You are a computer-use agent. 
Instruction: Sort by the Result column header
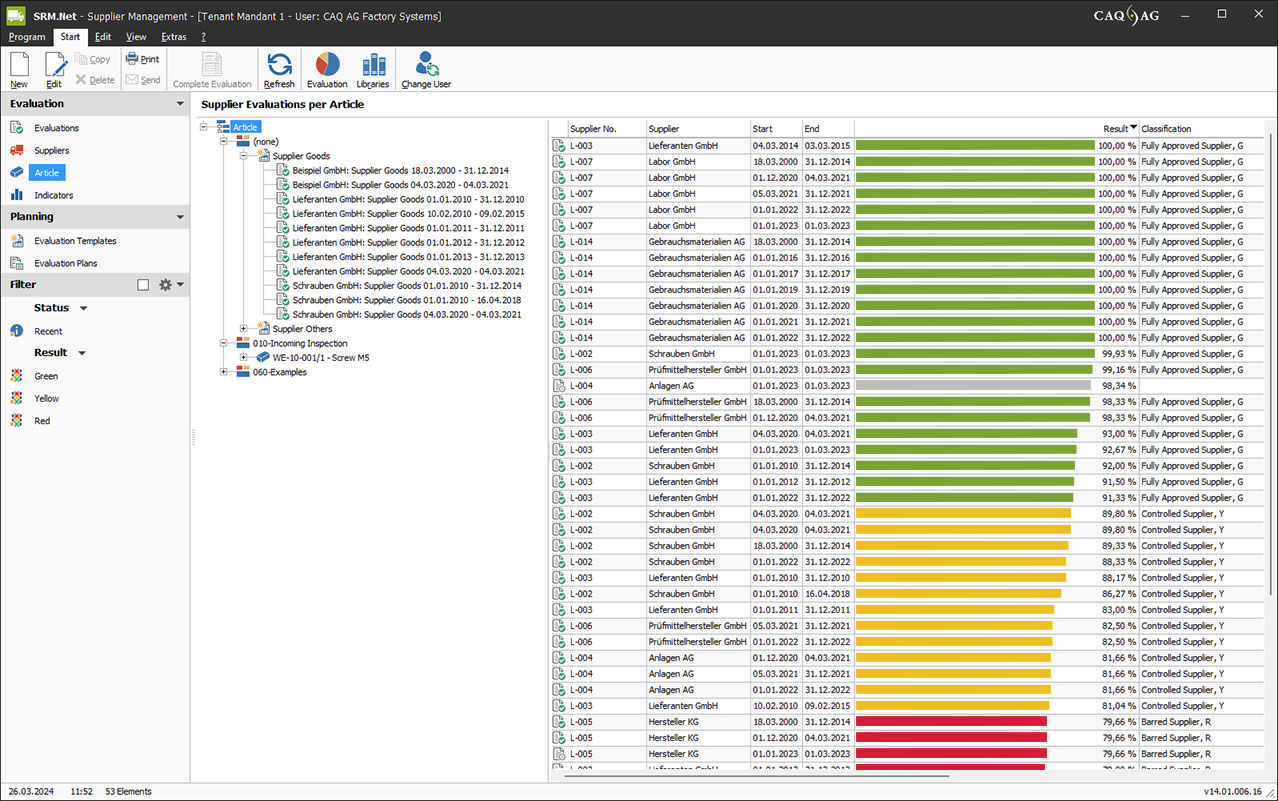(1115, 129)
